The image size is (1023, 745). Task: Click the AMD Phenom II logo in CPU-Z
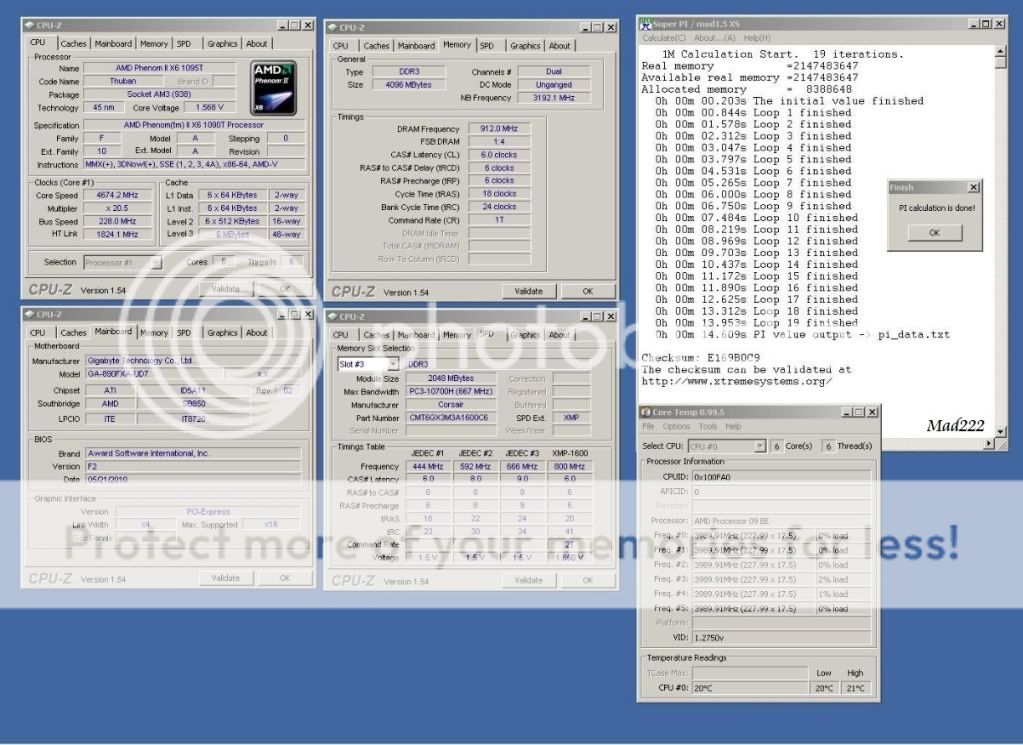pos(273,84)
